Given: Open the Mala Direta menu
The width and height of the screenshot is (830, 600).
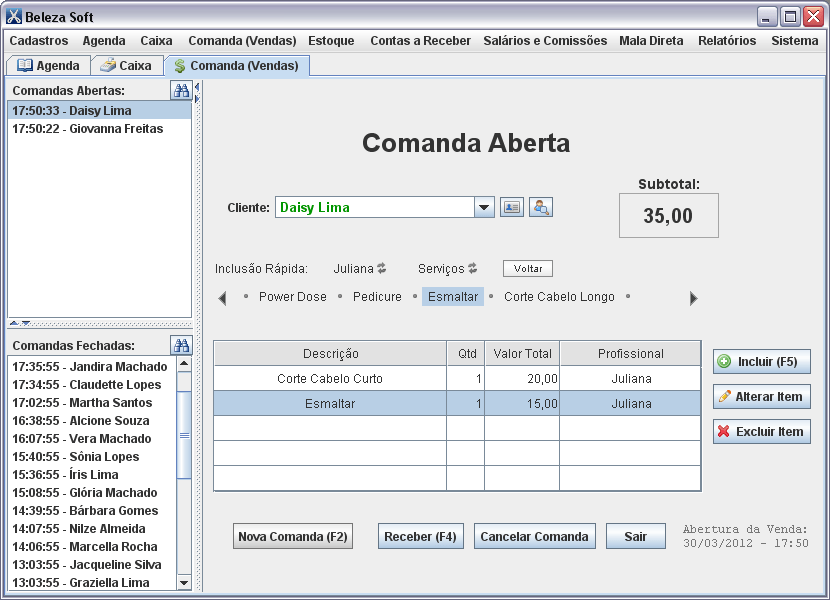Looking at the screenshot, I should (x=651, y=41).
